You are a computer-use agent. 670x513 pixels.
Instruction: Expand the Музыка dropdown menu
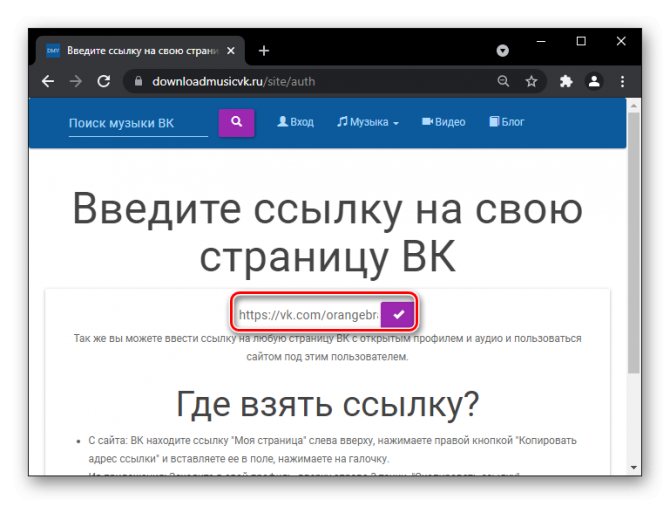point(368,122)
